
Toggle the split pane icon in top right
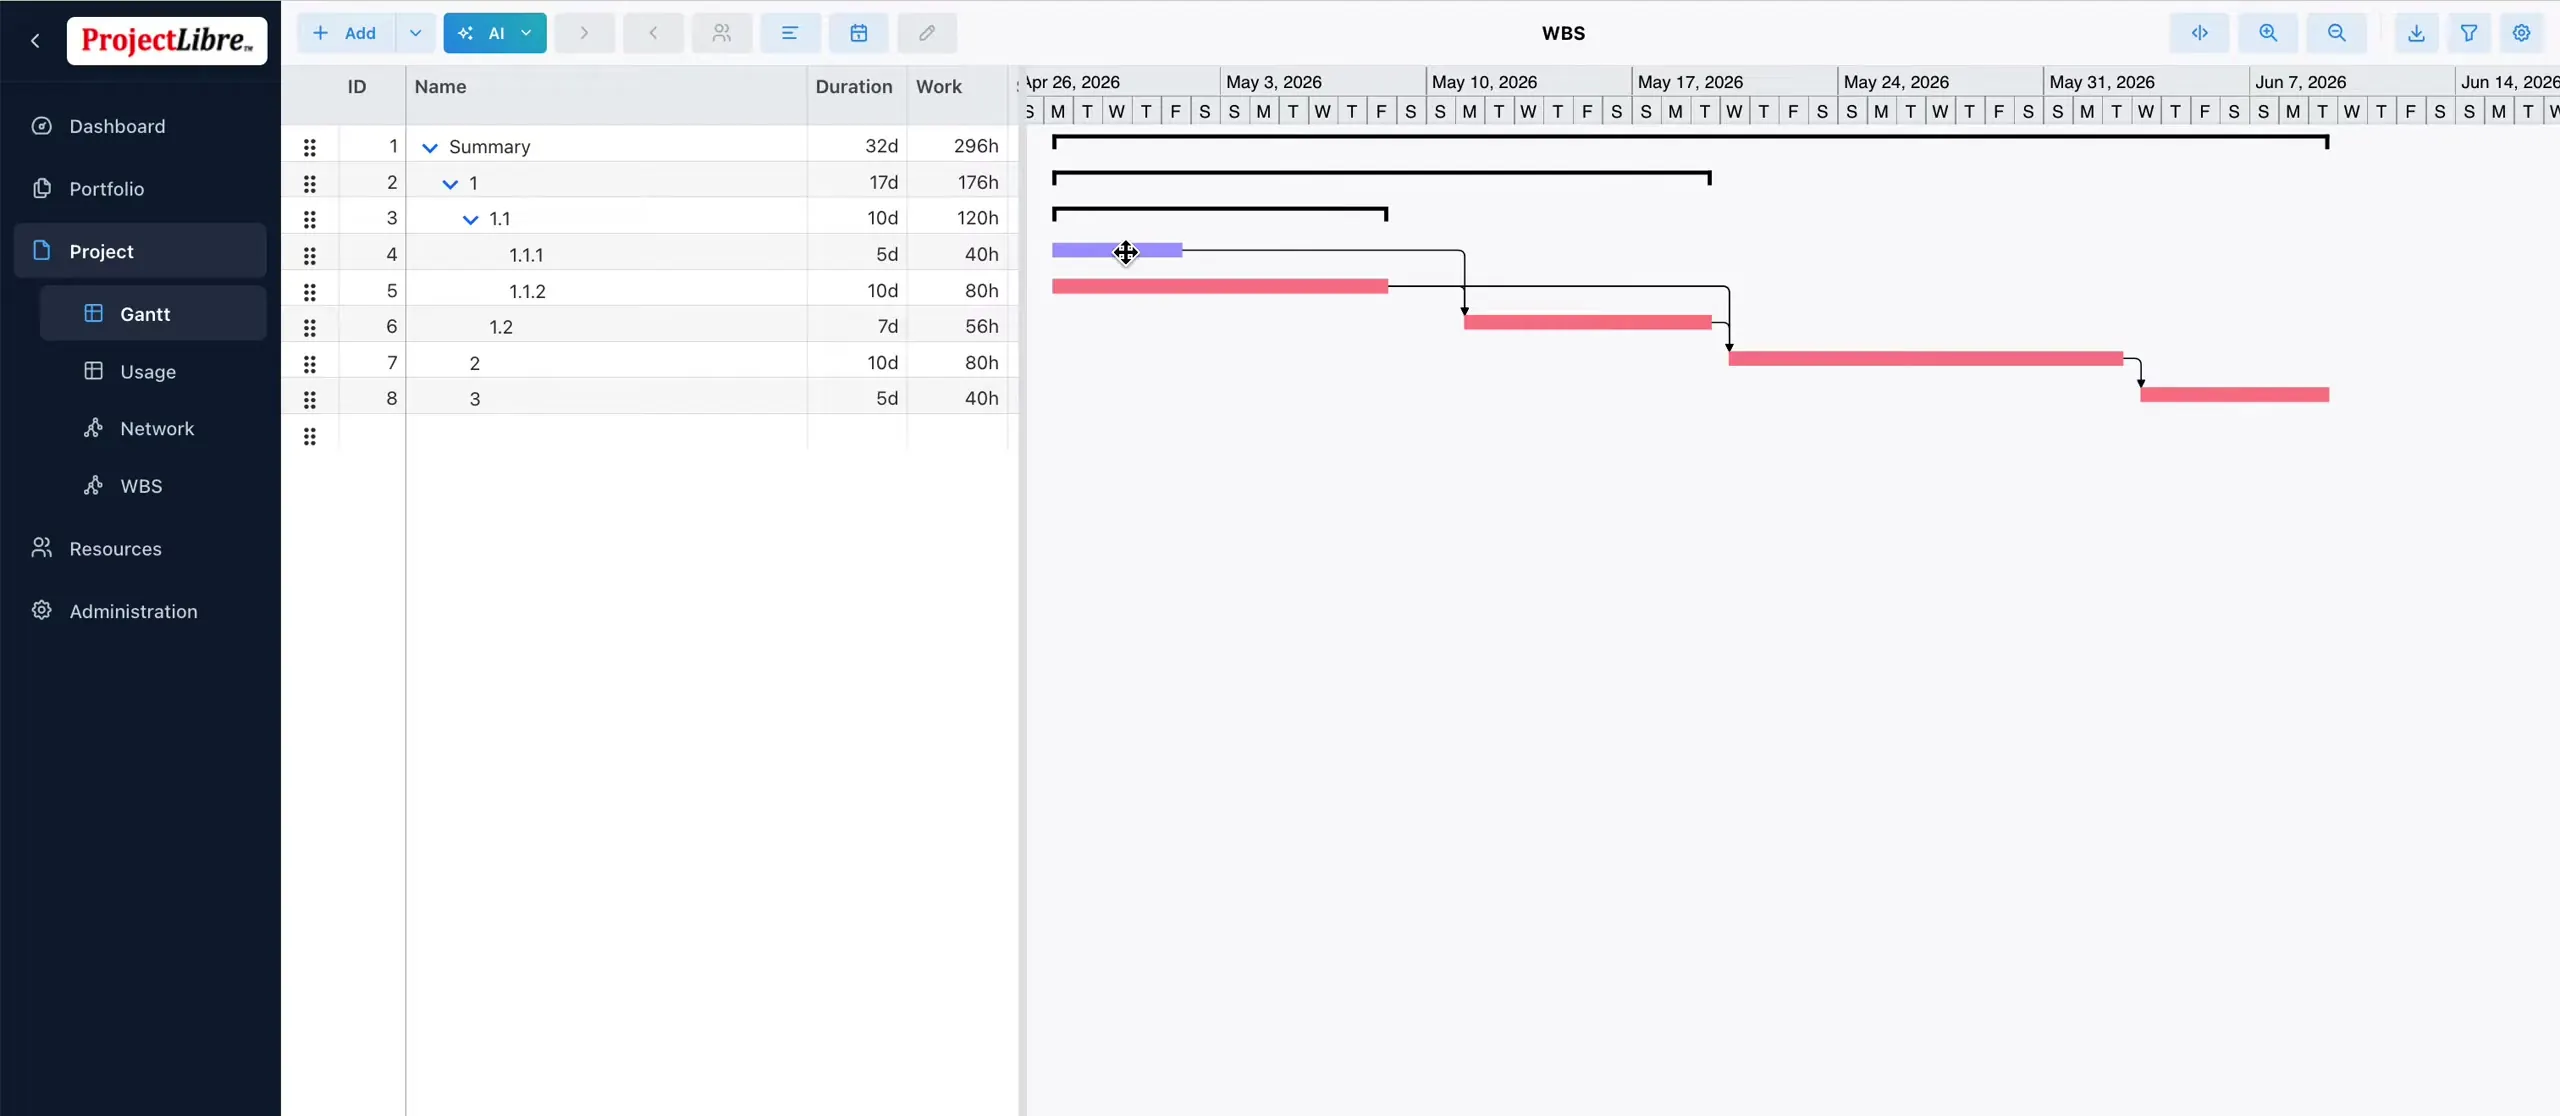2199,33
